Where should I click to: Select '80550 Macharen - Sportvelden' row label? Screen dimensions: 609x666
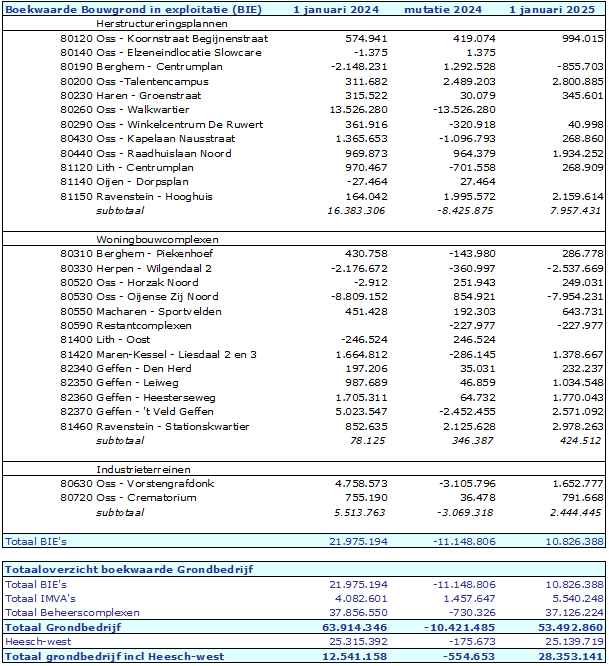pos(141,311)
